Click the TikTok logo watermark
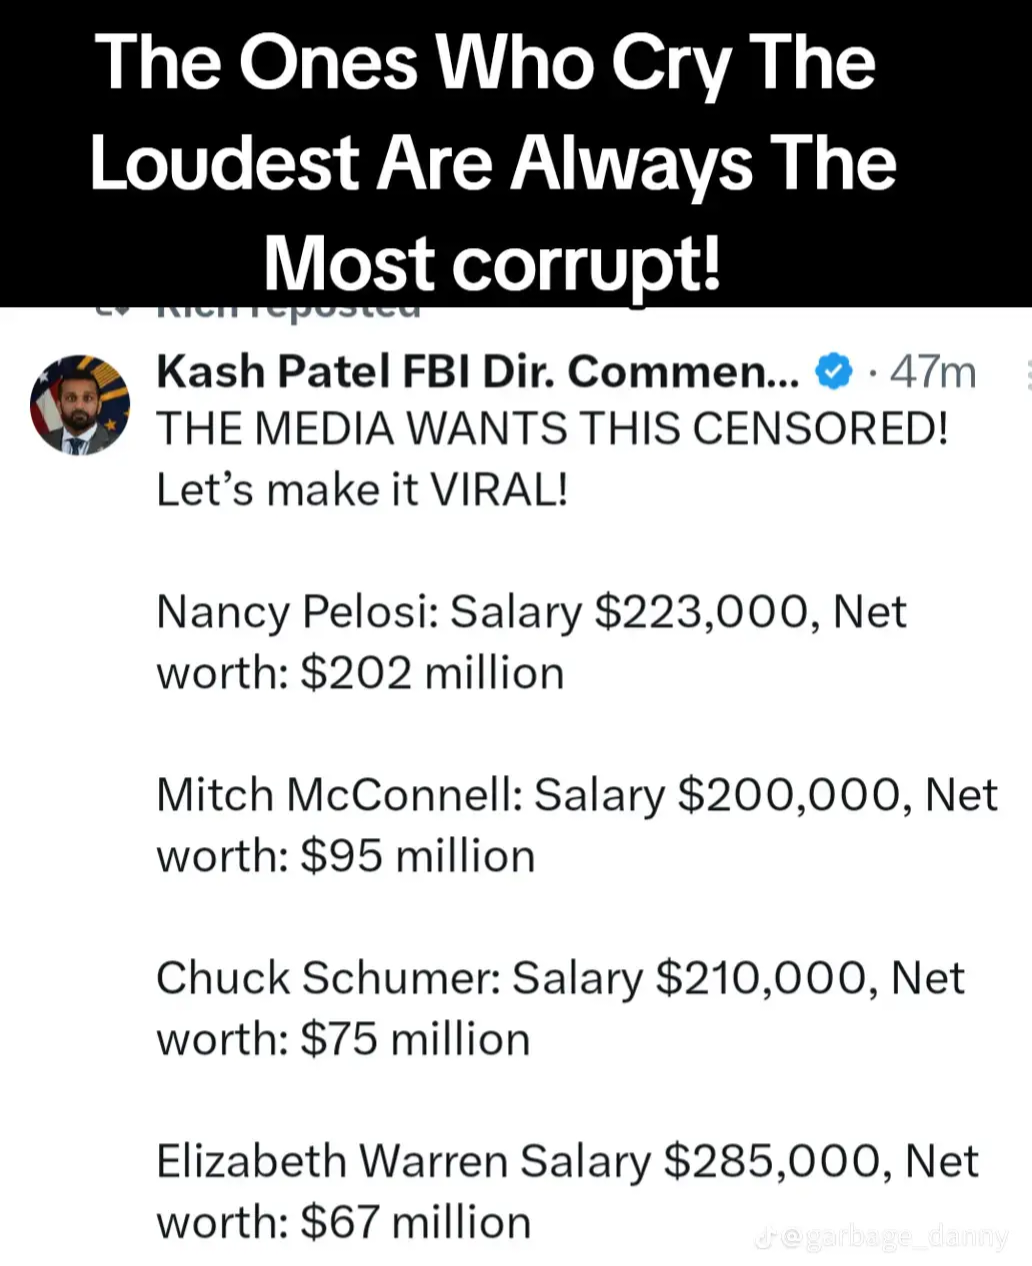The image size is (1032, 1266). pos(767,1240)
